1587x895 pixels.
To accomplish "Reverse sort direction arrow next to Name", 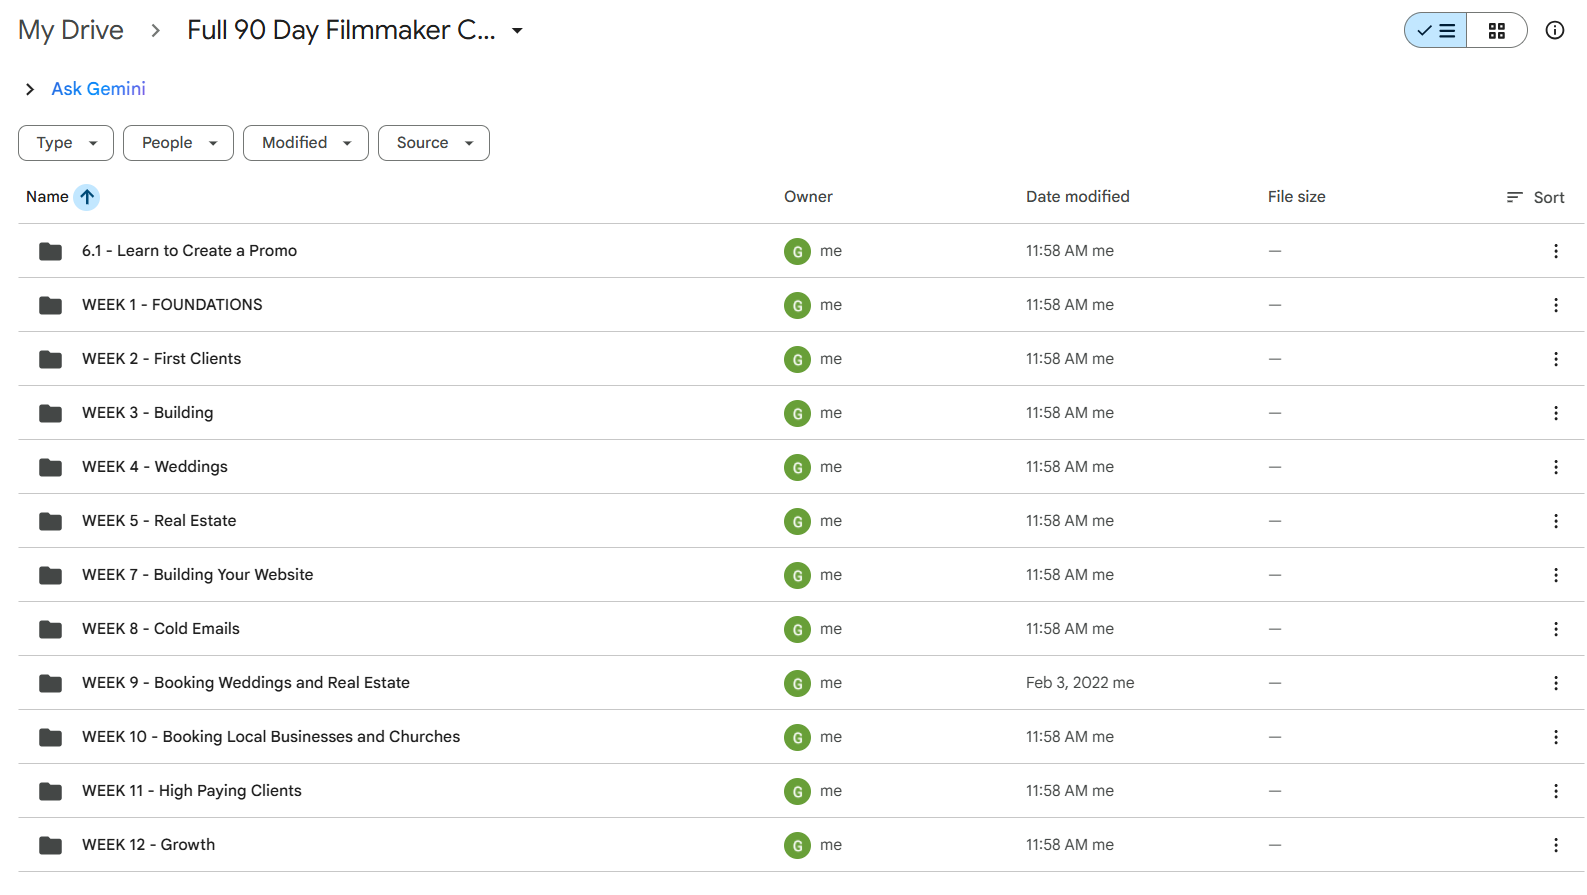I will point(87,197).
